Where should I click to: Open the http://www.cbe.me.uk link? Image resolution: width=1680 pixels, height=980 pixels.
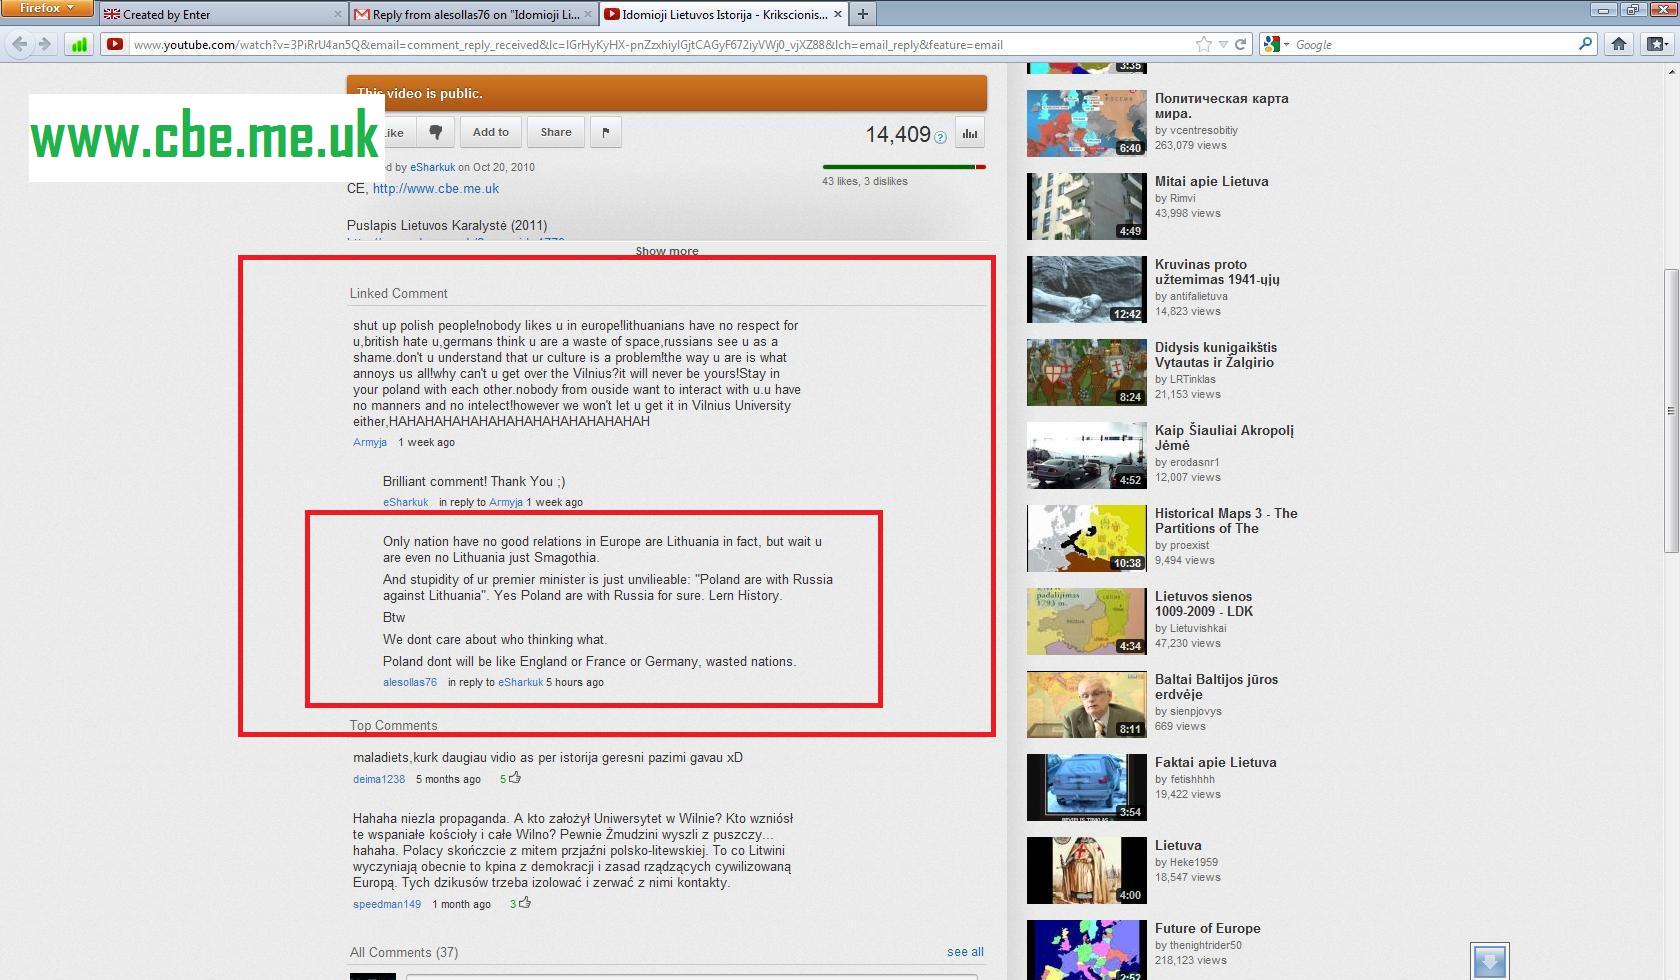pos(436,188)
